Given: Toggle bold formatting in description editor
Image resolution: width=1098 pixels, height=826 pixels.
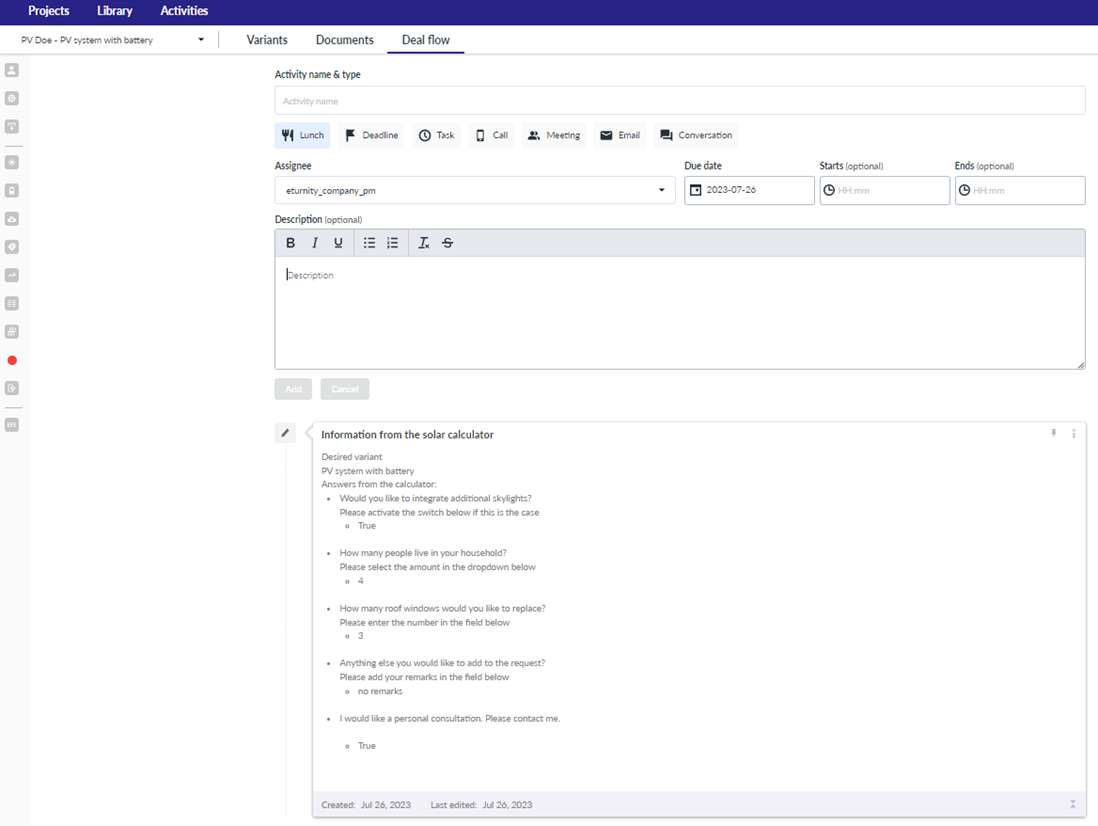Looking at the screenshot, I should pyautogui.click(x=290, y=243).
